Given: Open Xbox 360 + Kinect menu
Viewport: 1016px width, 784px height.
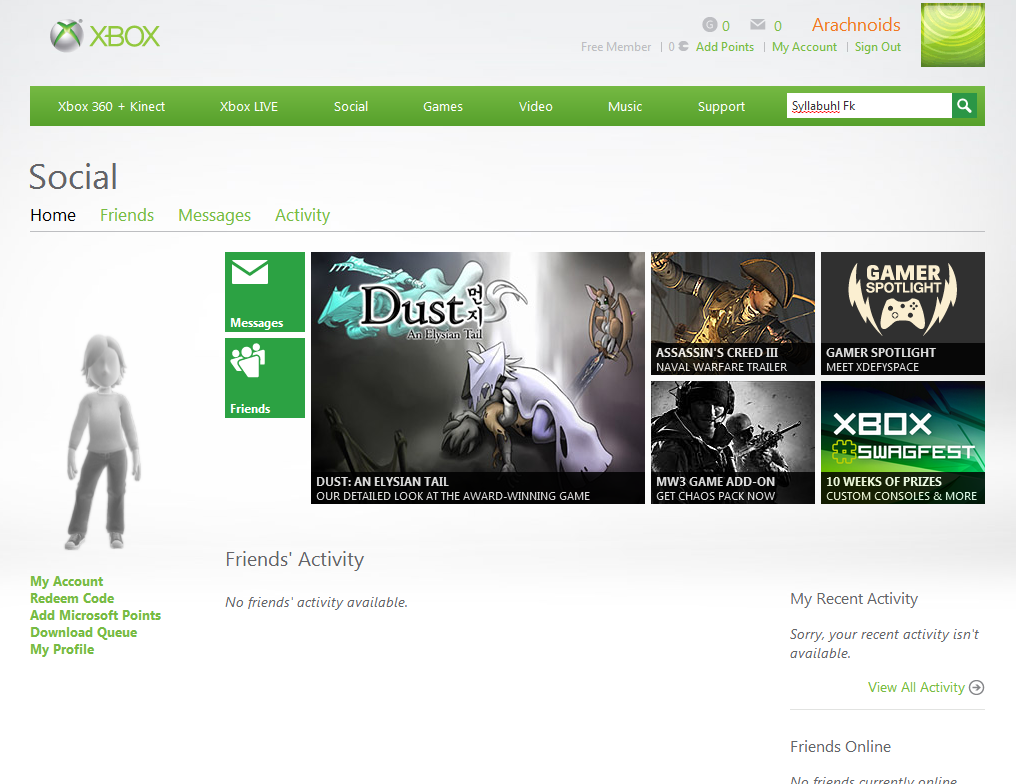Looking at the screenshot, I should click(111, 106).
